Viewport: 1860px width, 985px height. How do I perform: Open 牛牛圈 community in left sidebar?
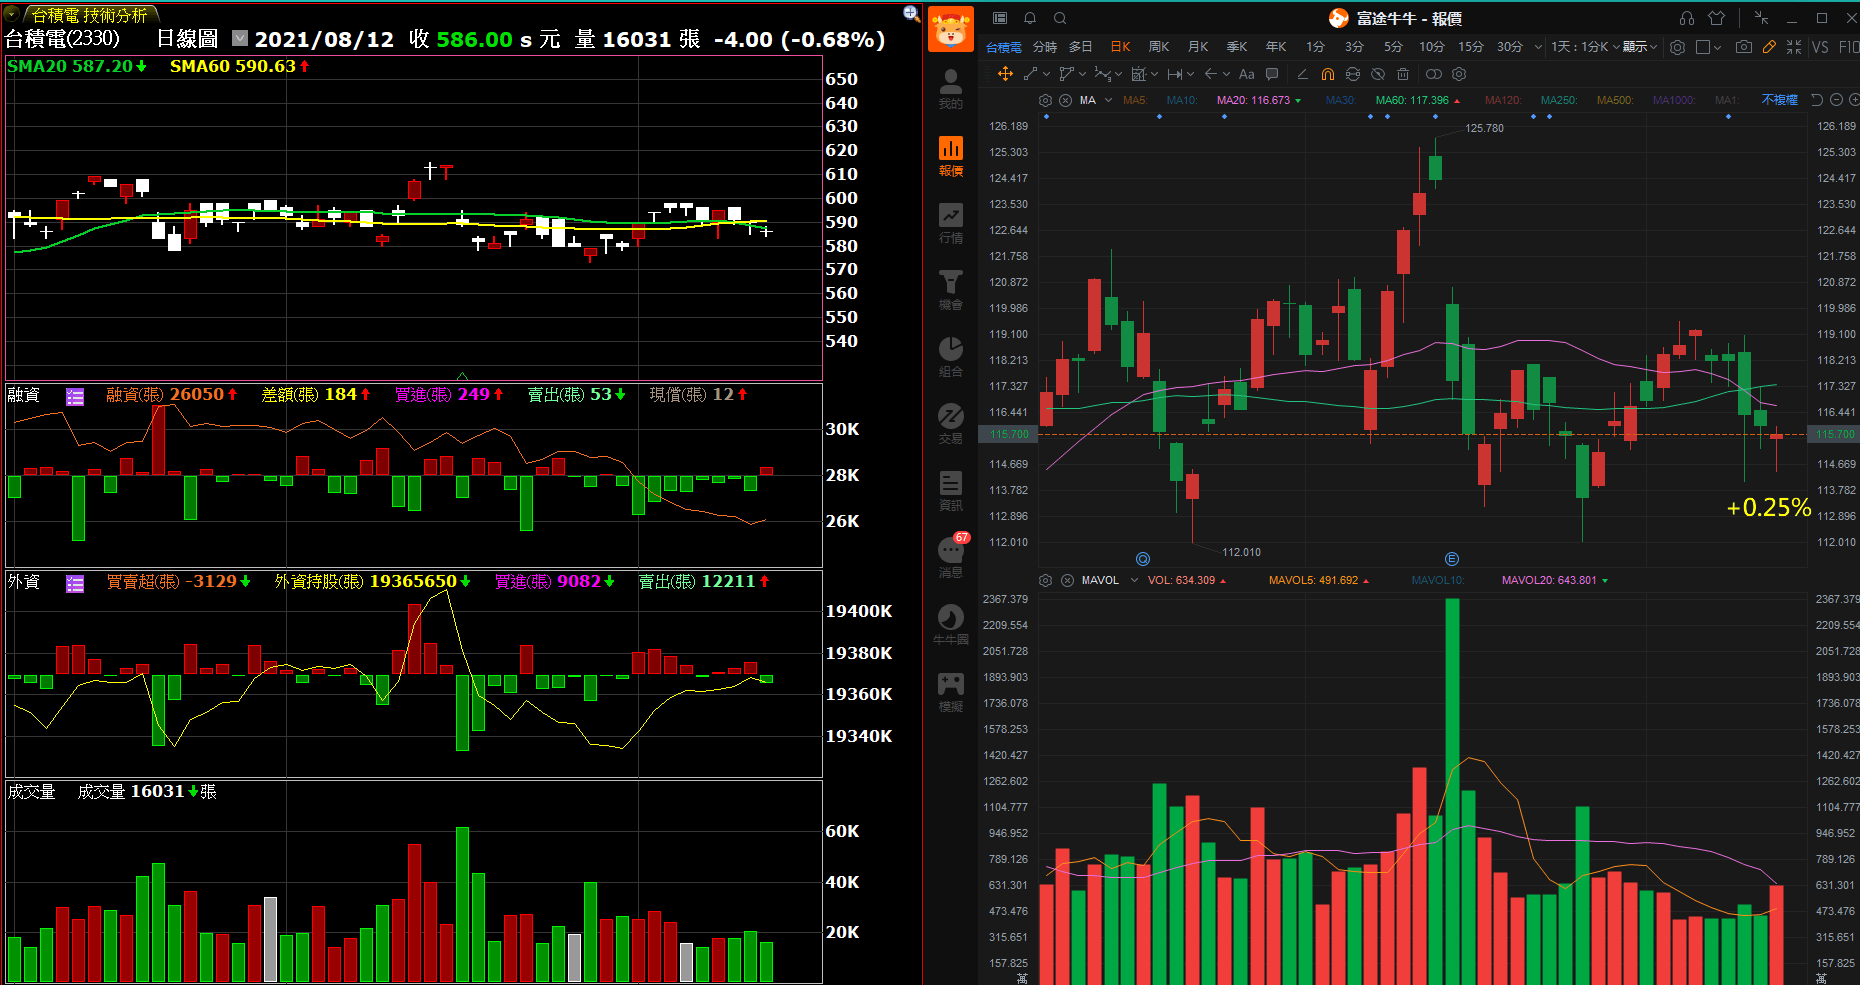click(x=951, y=625)
